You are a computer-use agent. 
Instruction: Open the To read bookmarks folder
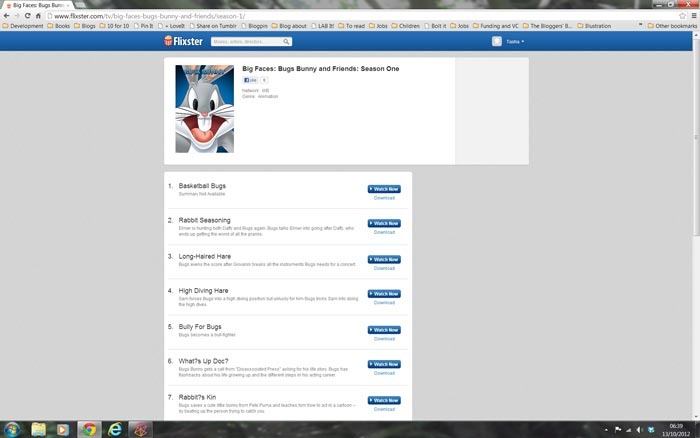pyautogui.click(x=352, y=26)
